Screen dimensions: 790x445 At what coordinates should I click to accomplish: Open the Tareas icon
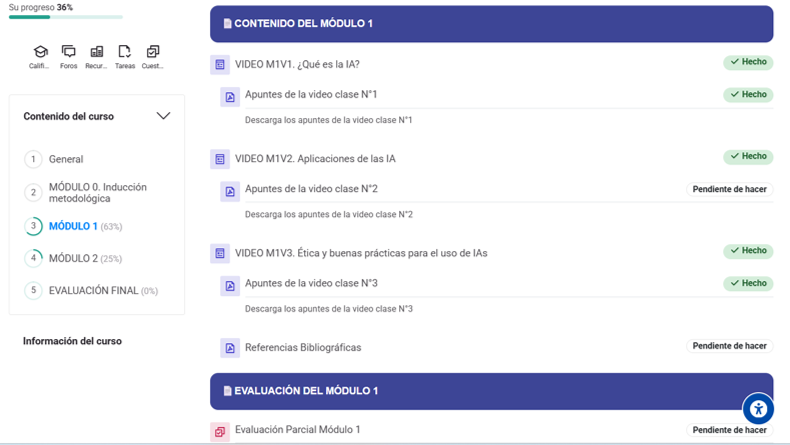tap(125, 53)
